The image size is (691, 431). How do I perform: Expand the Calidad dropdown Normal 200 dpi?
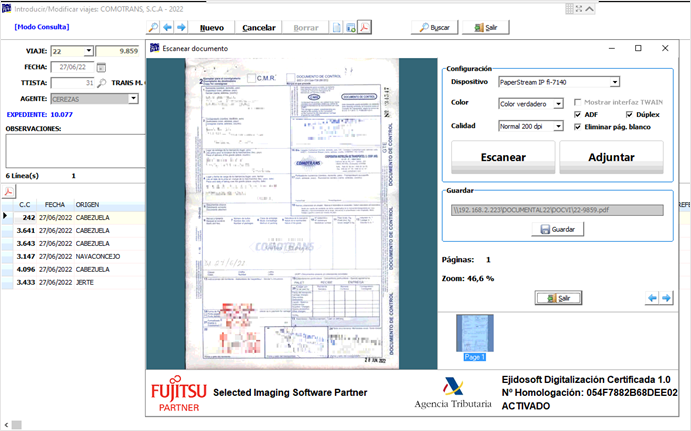558,126
